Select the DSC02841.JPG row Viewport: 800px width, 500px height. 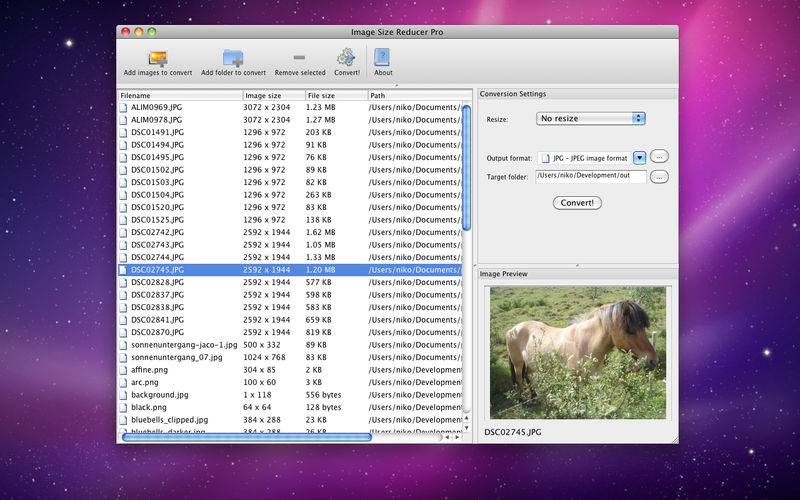[x=290, y=320]
